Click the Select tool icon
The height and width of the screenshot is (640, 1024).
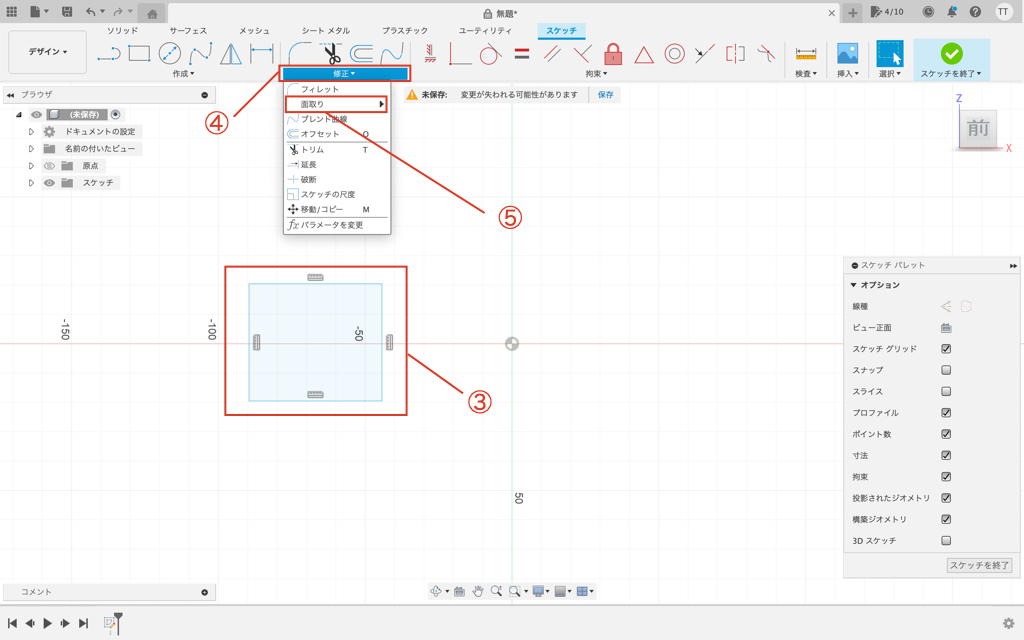889,54
